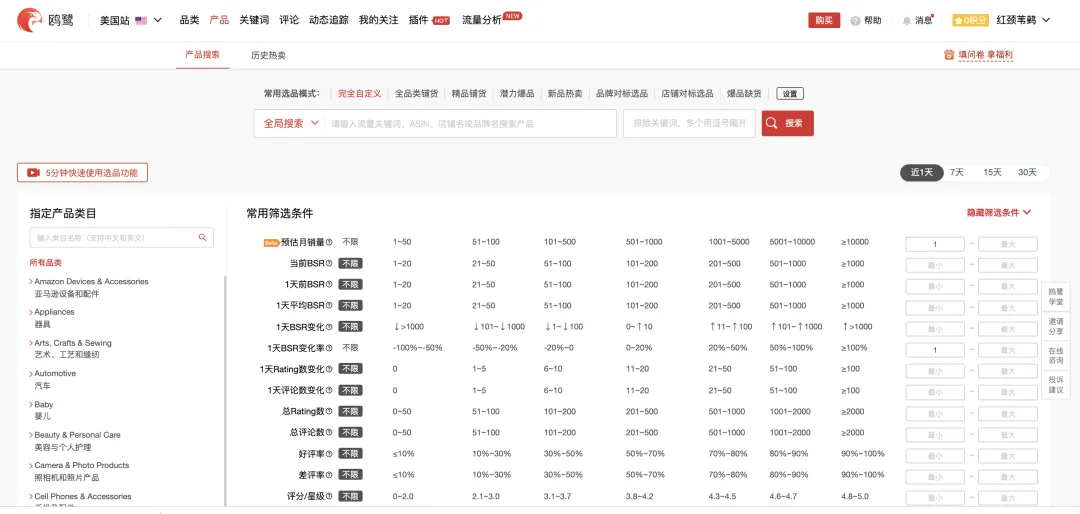The height and width of the screenshot is (514, 1080).
Task: Open the 填问卷 拿福利 link
Action: tap(985, 55)
